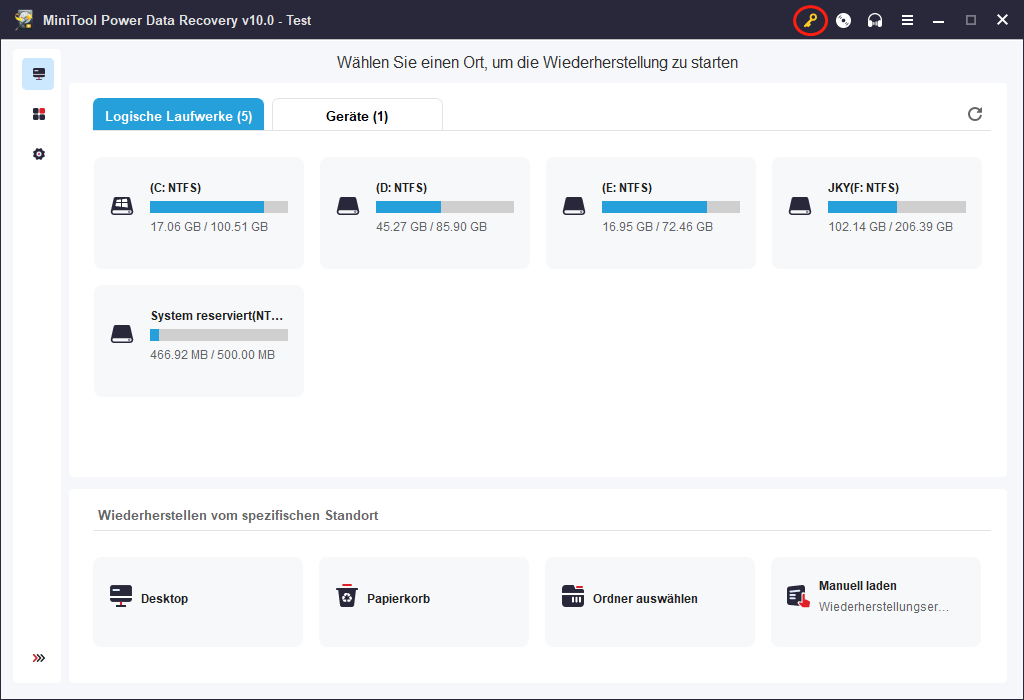
Task: Switch to the Logische Laufwerke tab
Action: [x=178, y=115]
